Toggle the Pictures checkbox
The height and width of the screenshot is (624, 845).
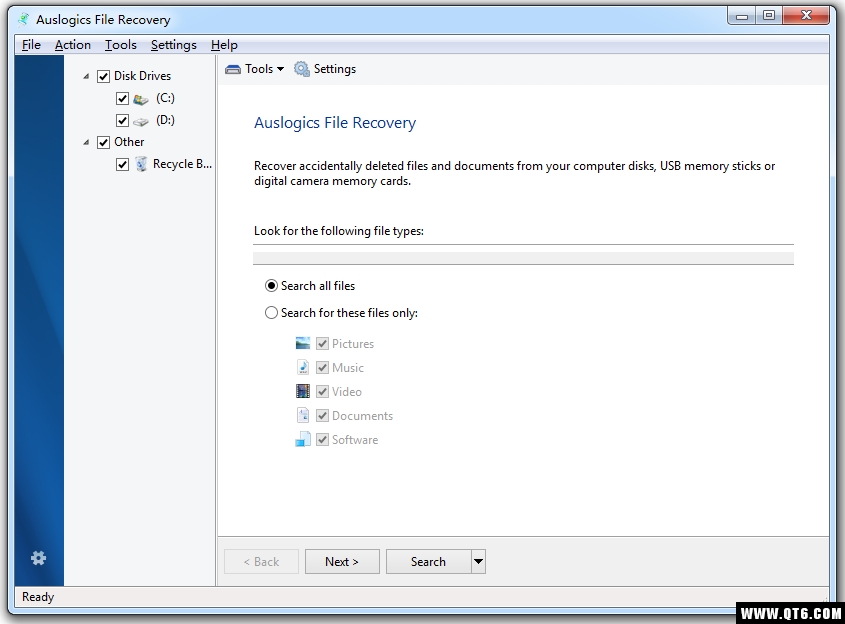click(322, 343)
